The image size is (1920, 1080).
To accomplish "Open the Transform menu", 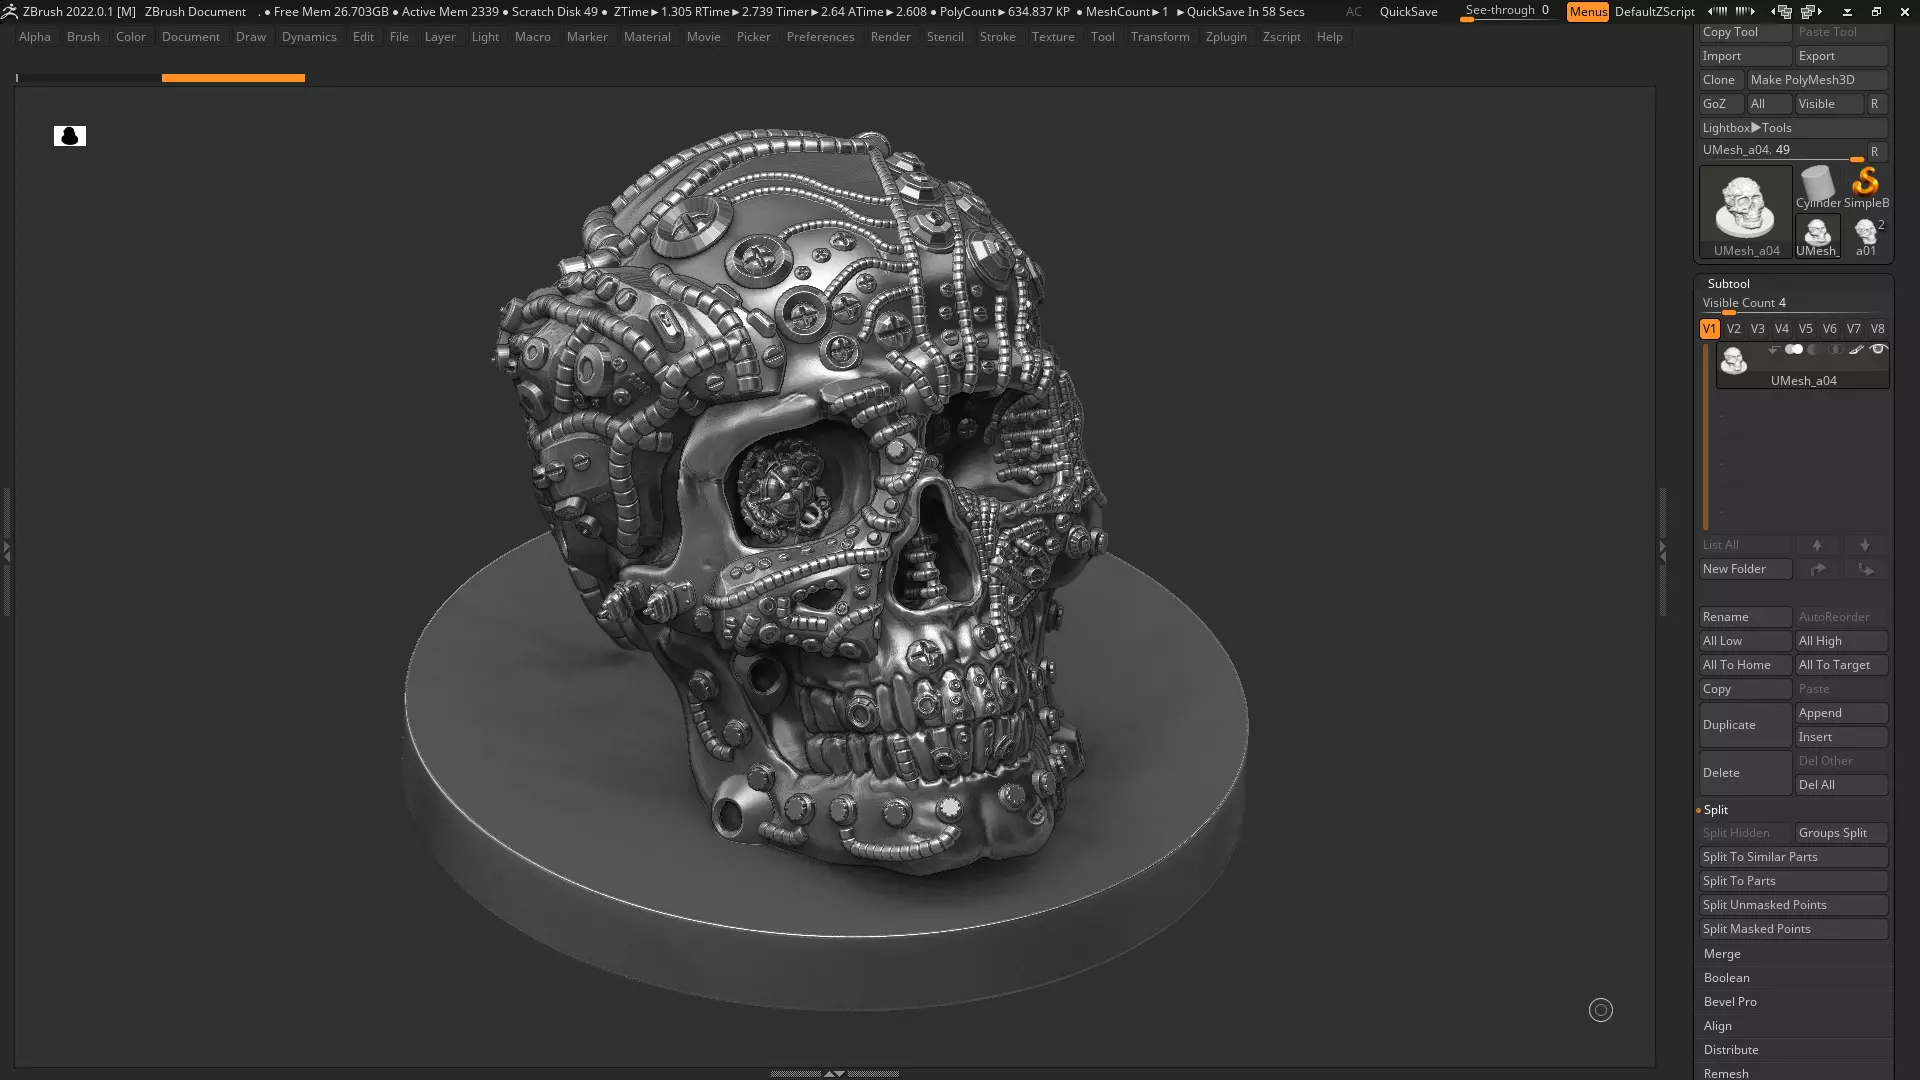I will 1160,37.
